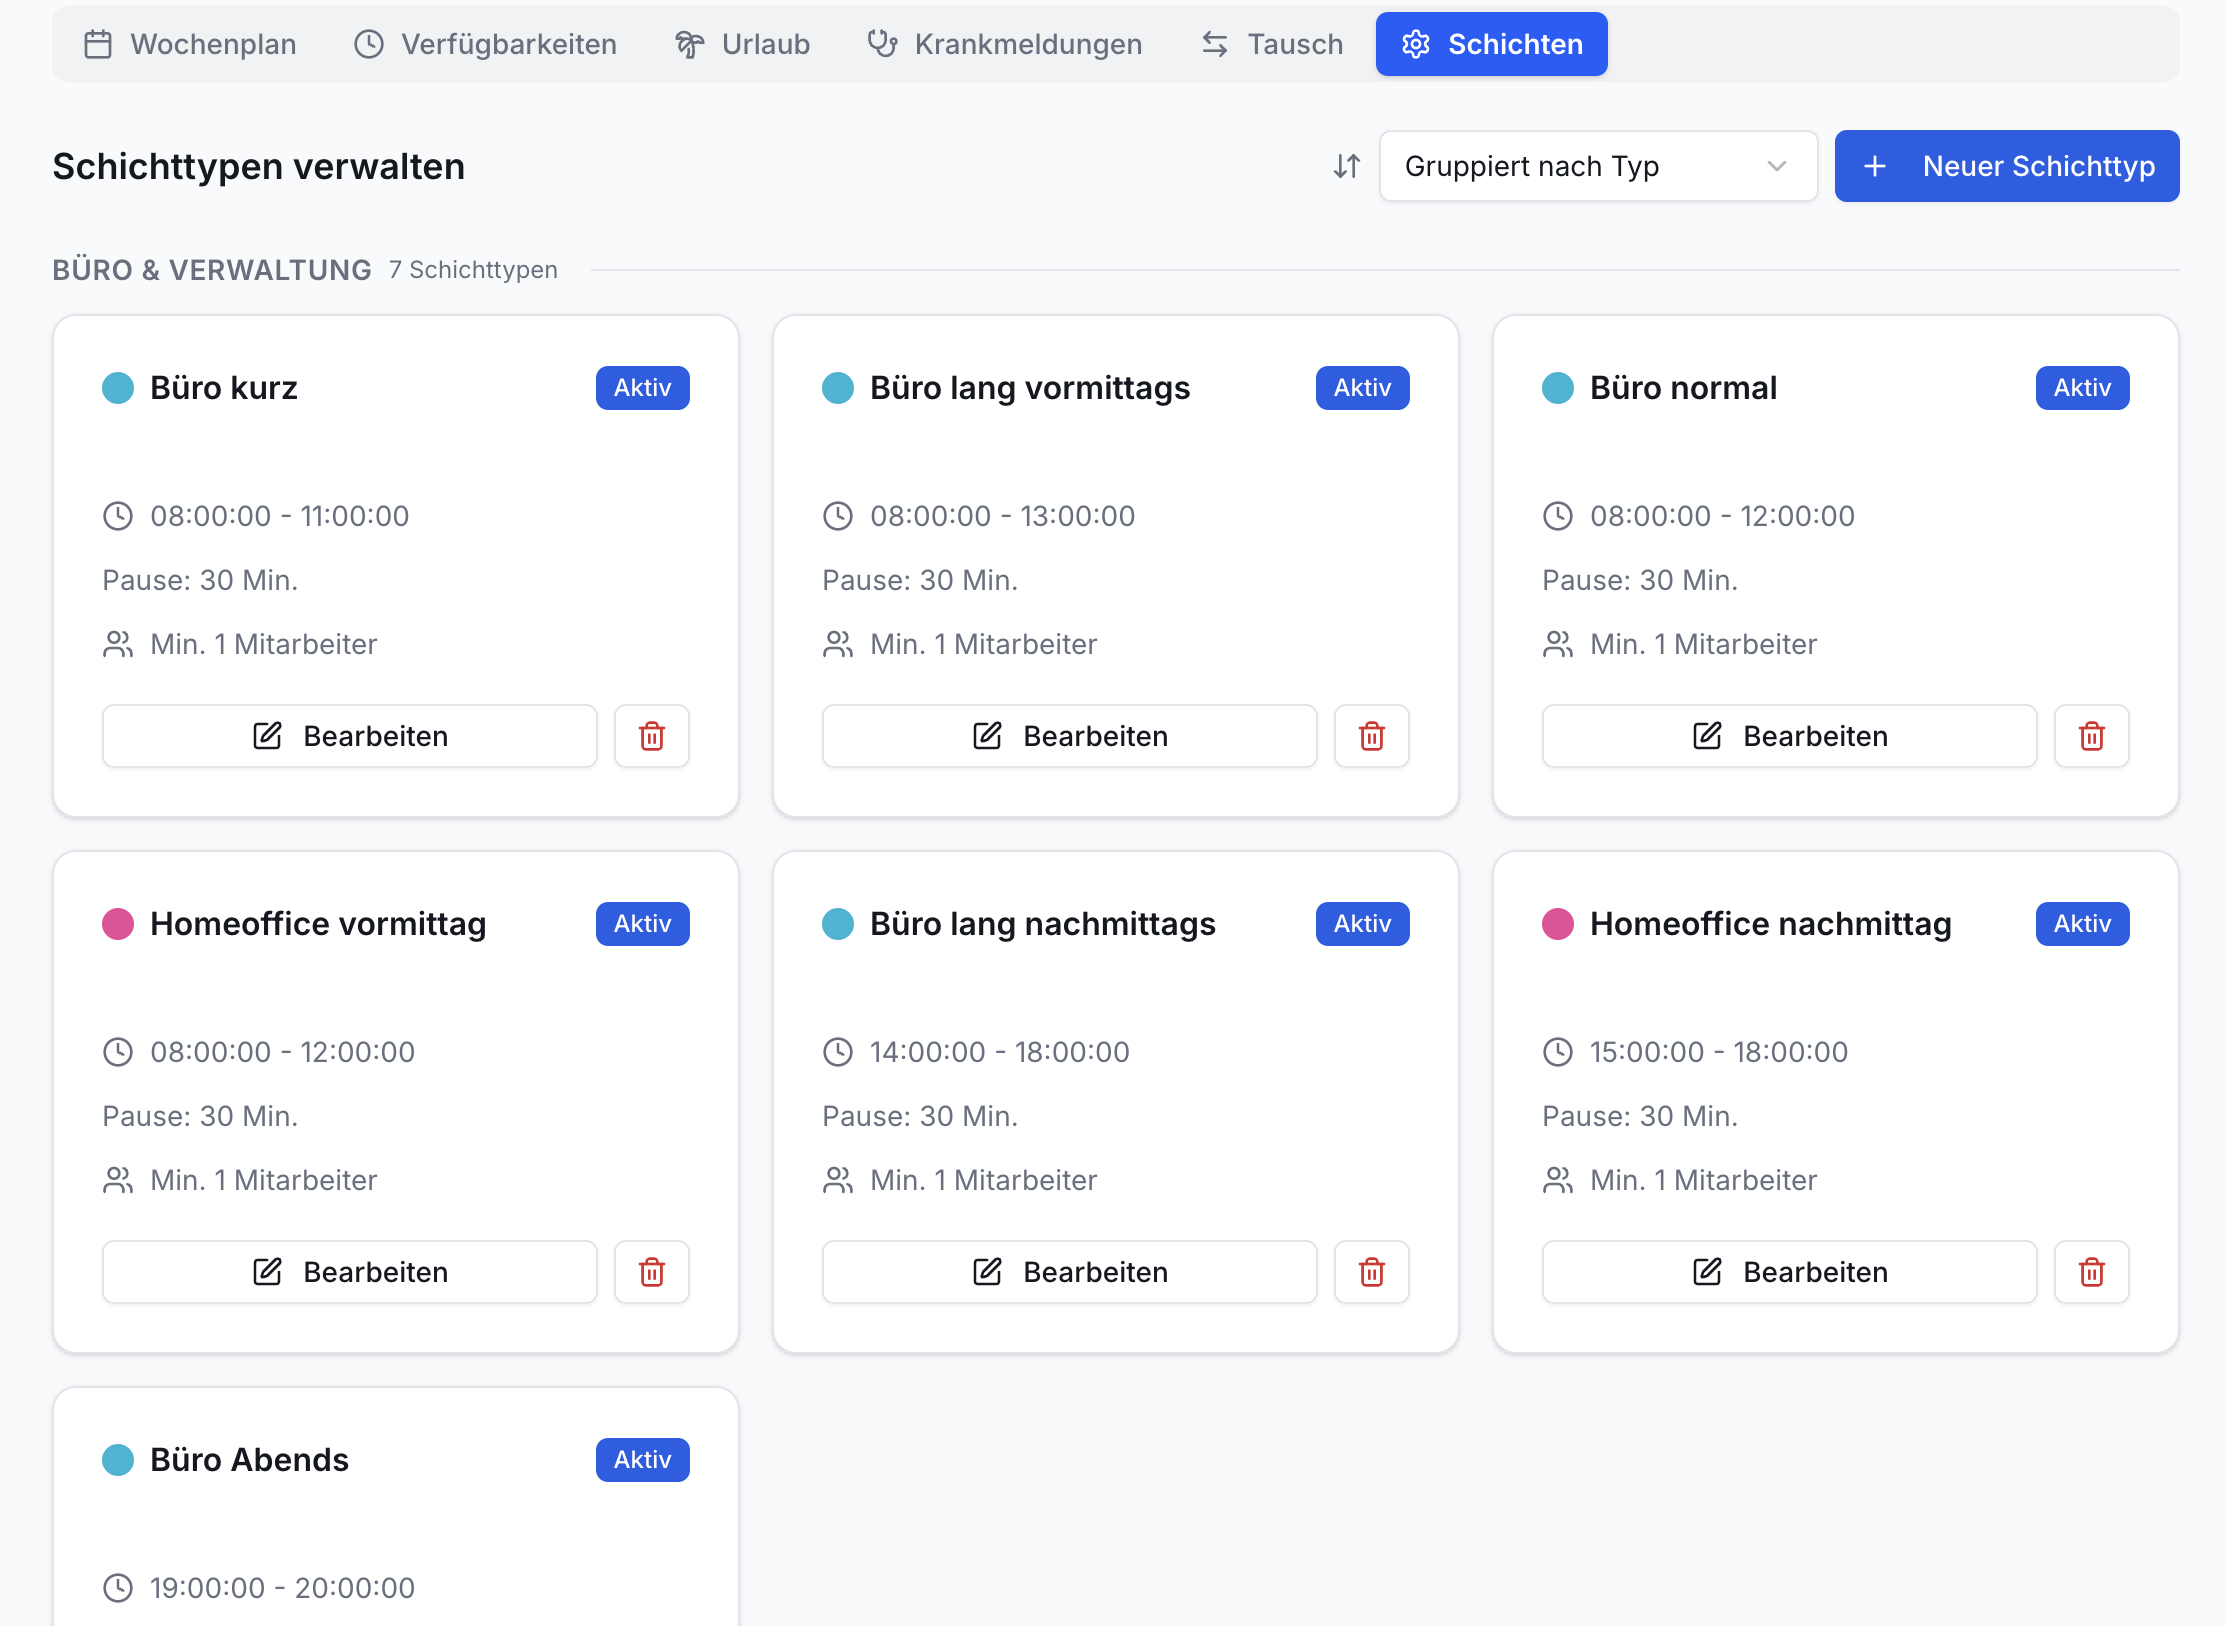
Task: Delete the Büro lang vormittags shift
Action: 1372,736
